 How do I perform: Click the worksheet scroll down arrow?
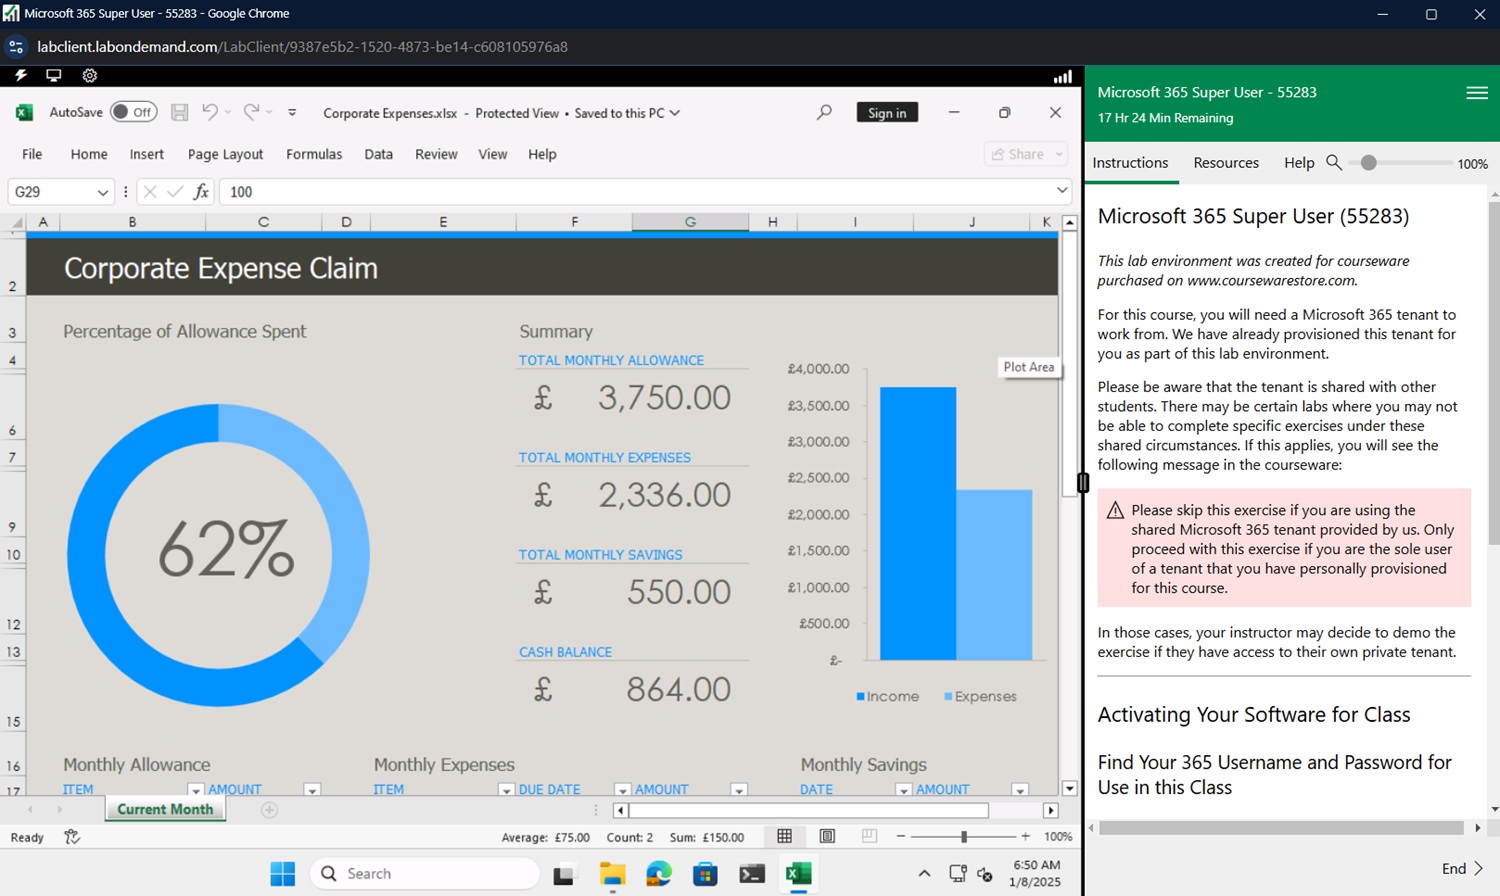pos(1069,788)
